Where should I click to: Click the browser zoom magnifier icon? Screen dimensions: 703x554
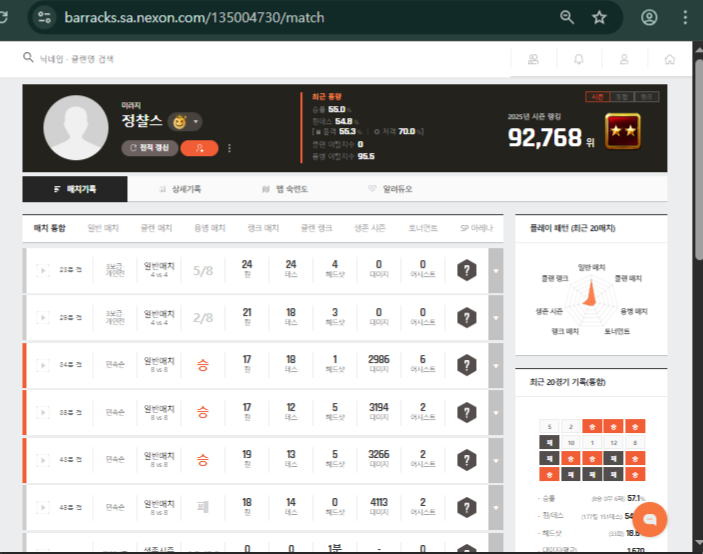567,17
